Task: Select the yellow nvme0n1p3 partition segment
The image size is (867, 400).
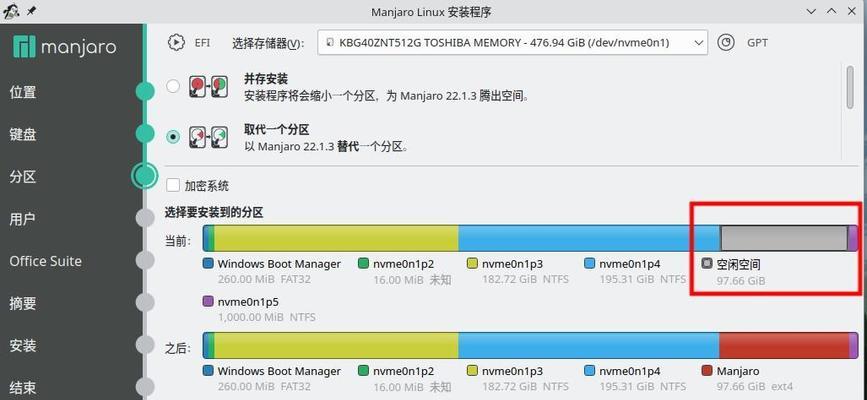Action: (336, 238)
